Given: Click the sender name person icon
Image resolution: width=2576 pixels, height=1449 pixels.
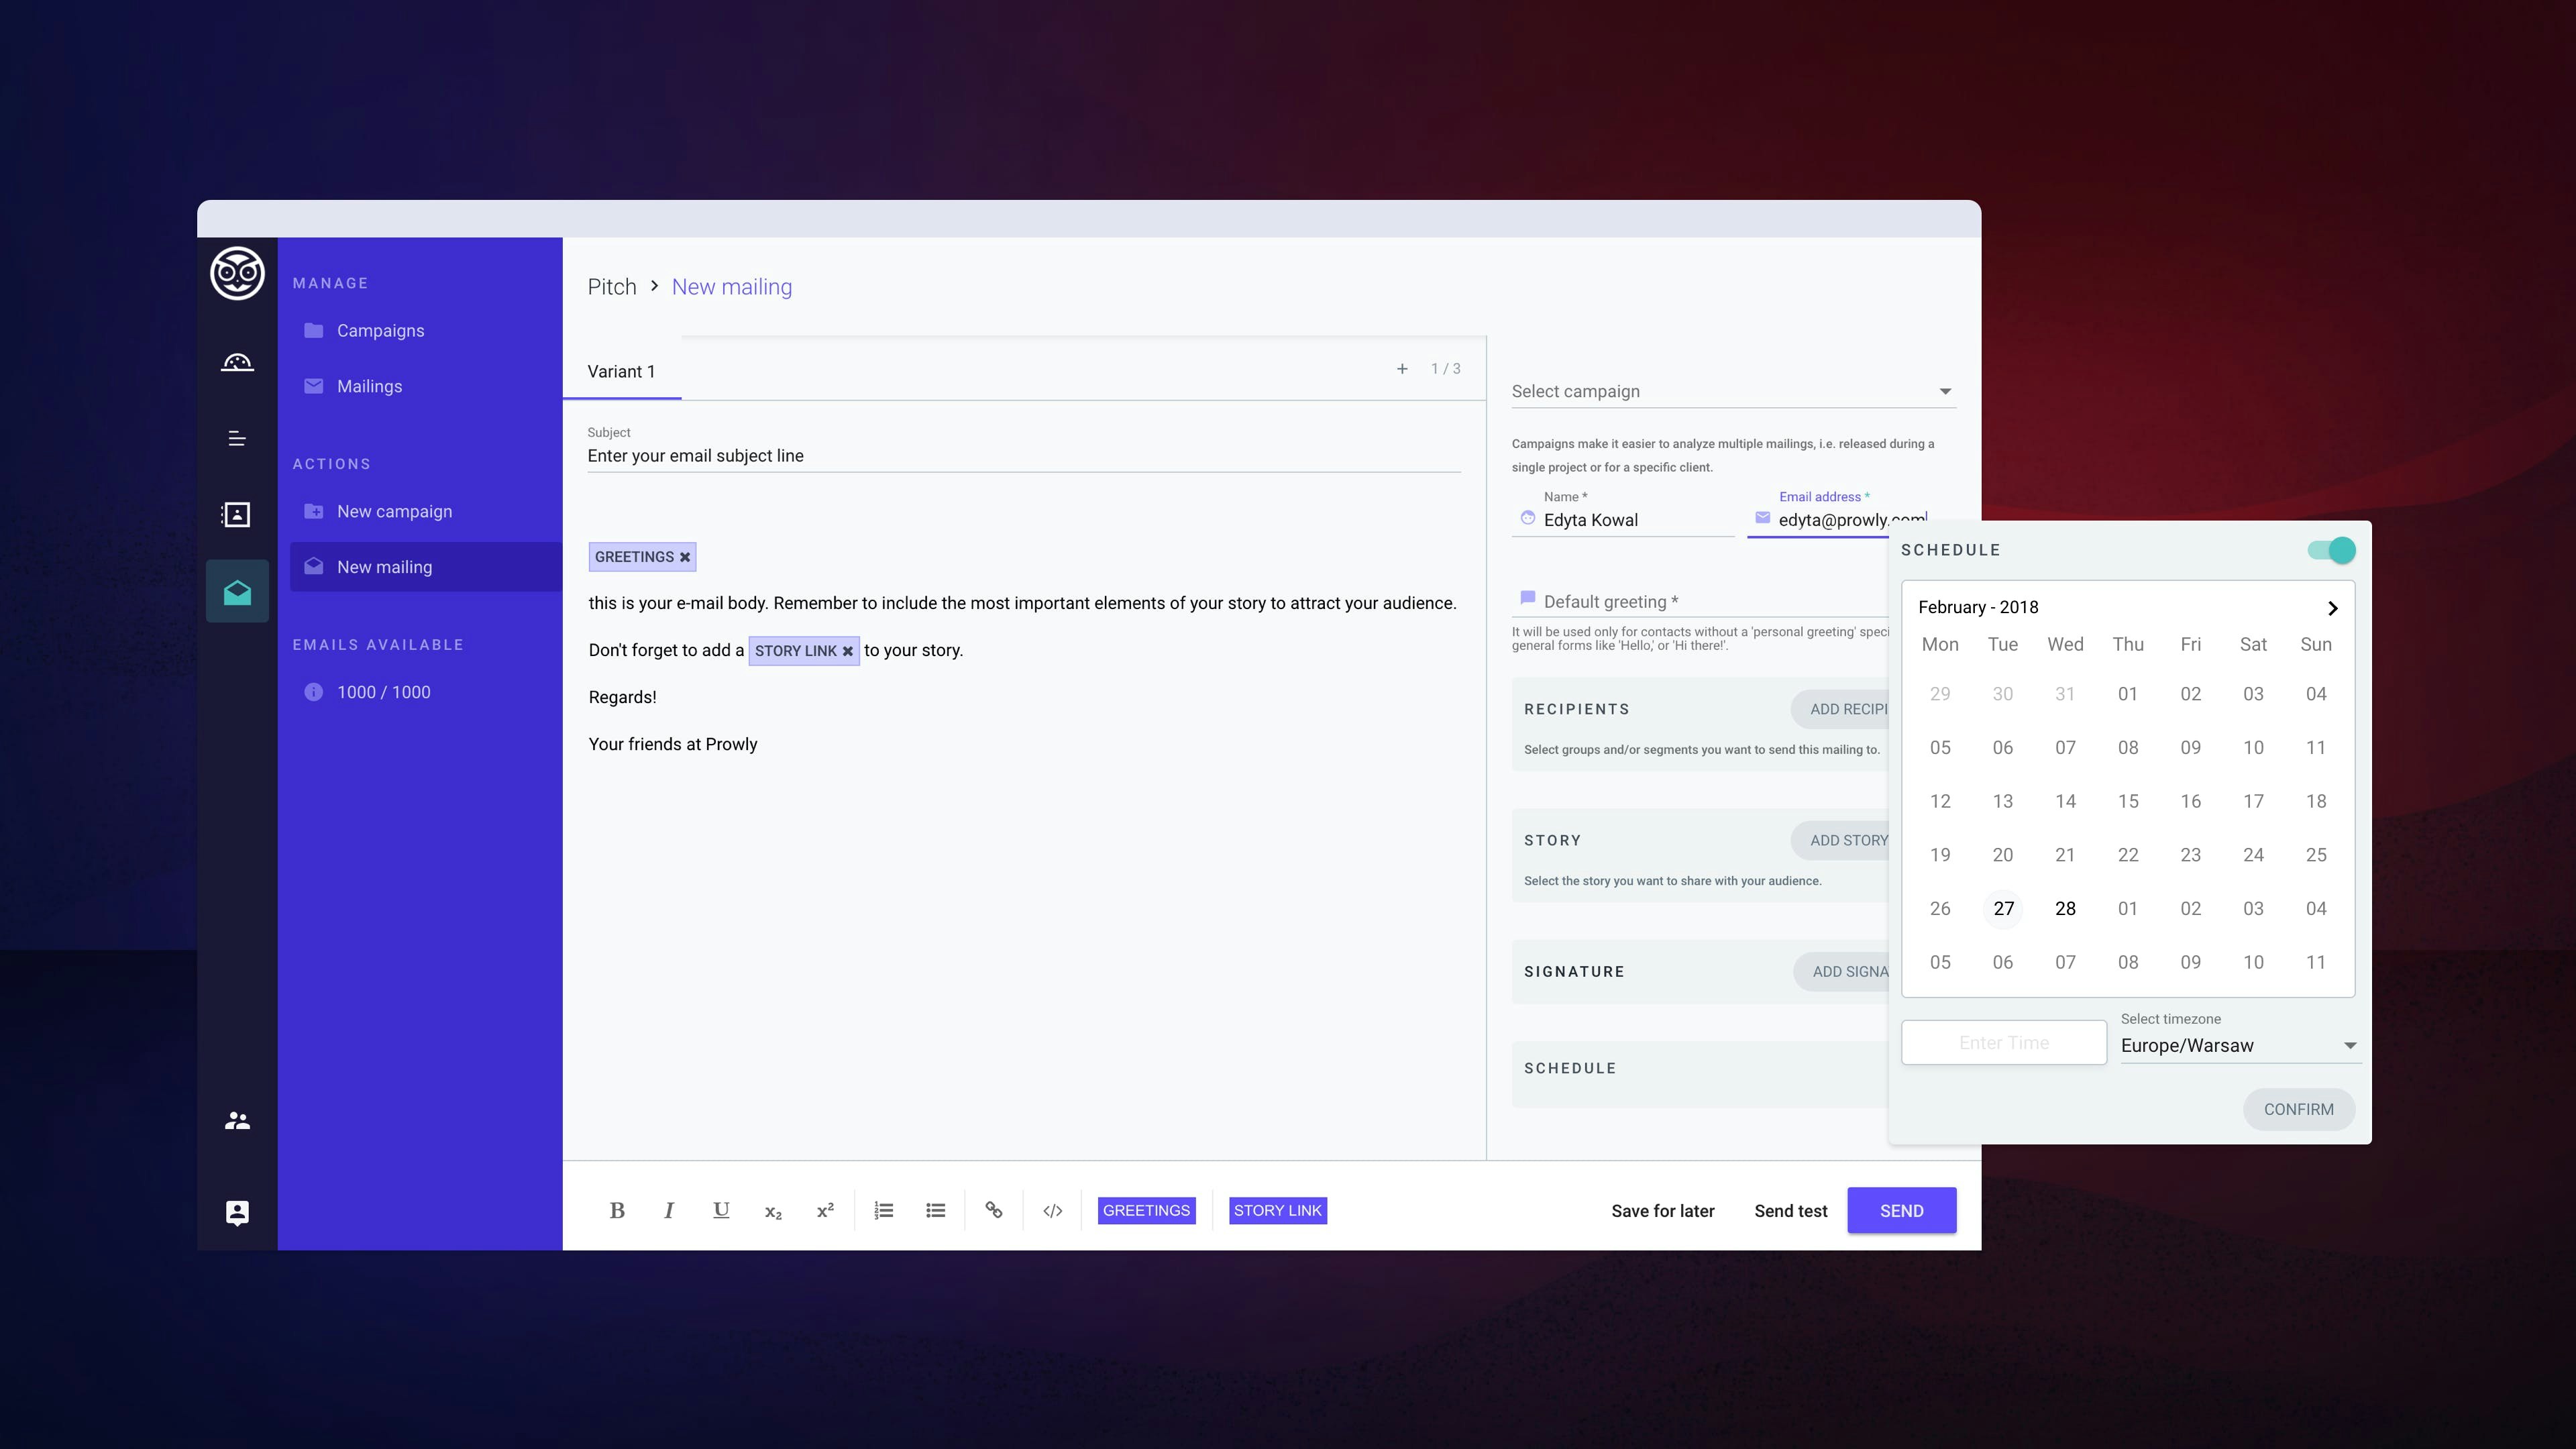Looking at the screenshot, I should coord(1528,518).
